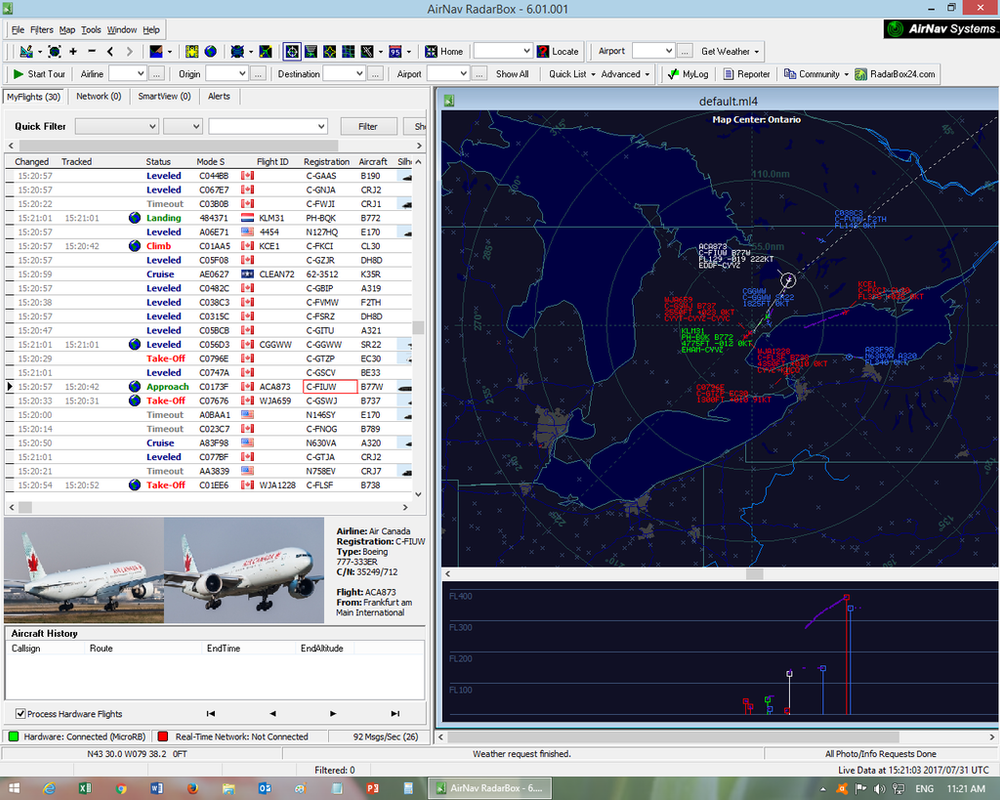Switch to the Network (0) tab
This screenshot has height=800, width=1000.
pos(98,96)
